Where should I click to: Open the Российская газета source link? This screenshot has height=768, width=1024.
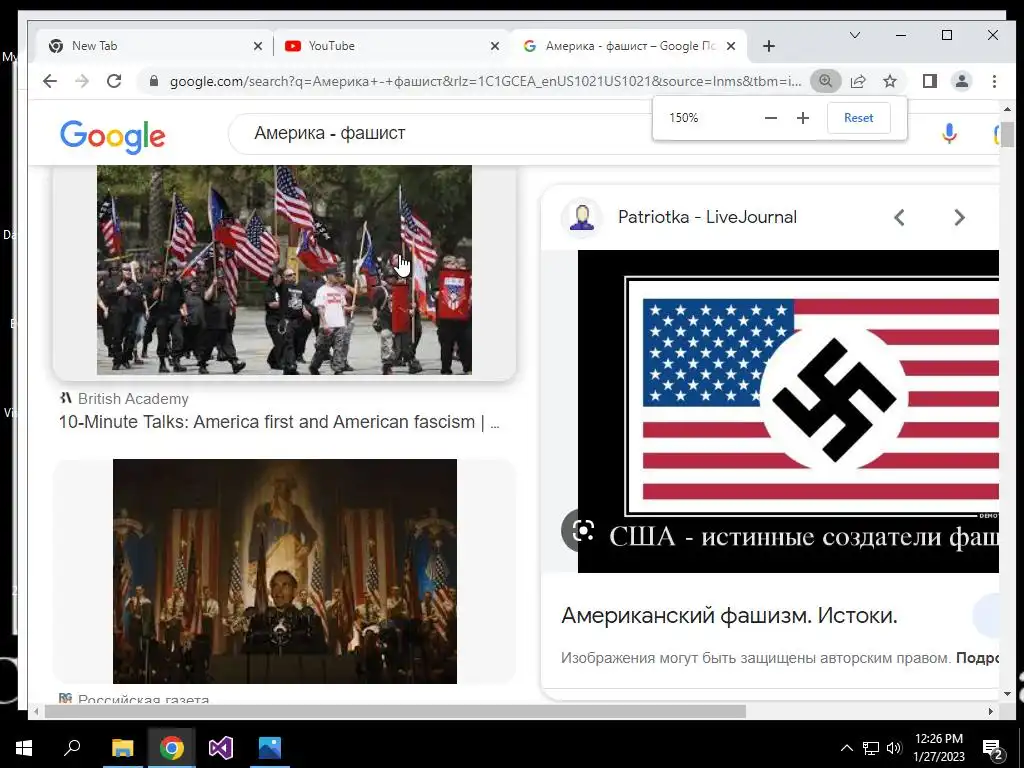[134, 699]
